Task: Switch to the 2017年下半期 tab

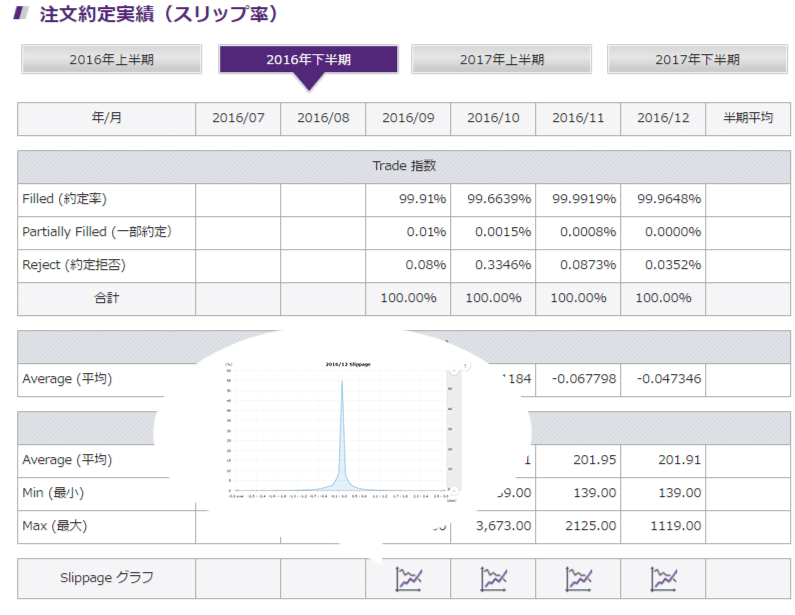Action: click(697, 59)
